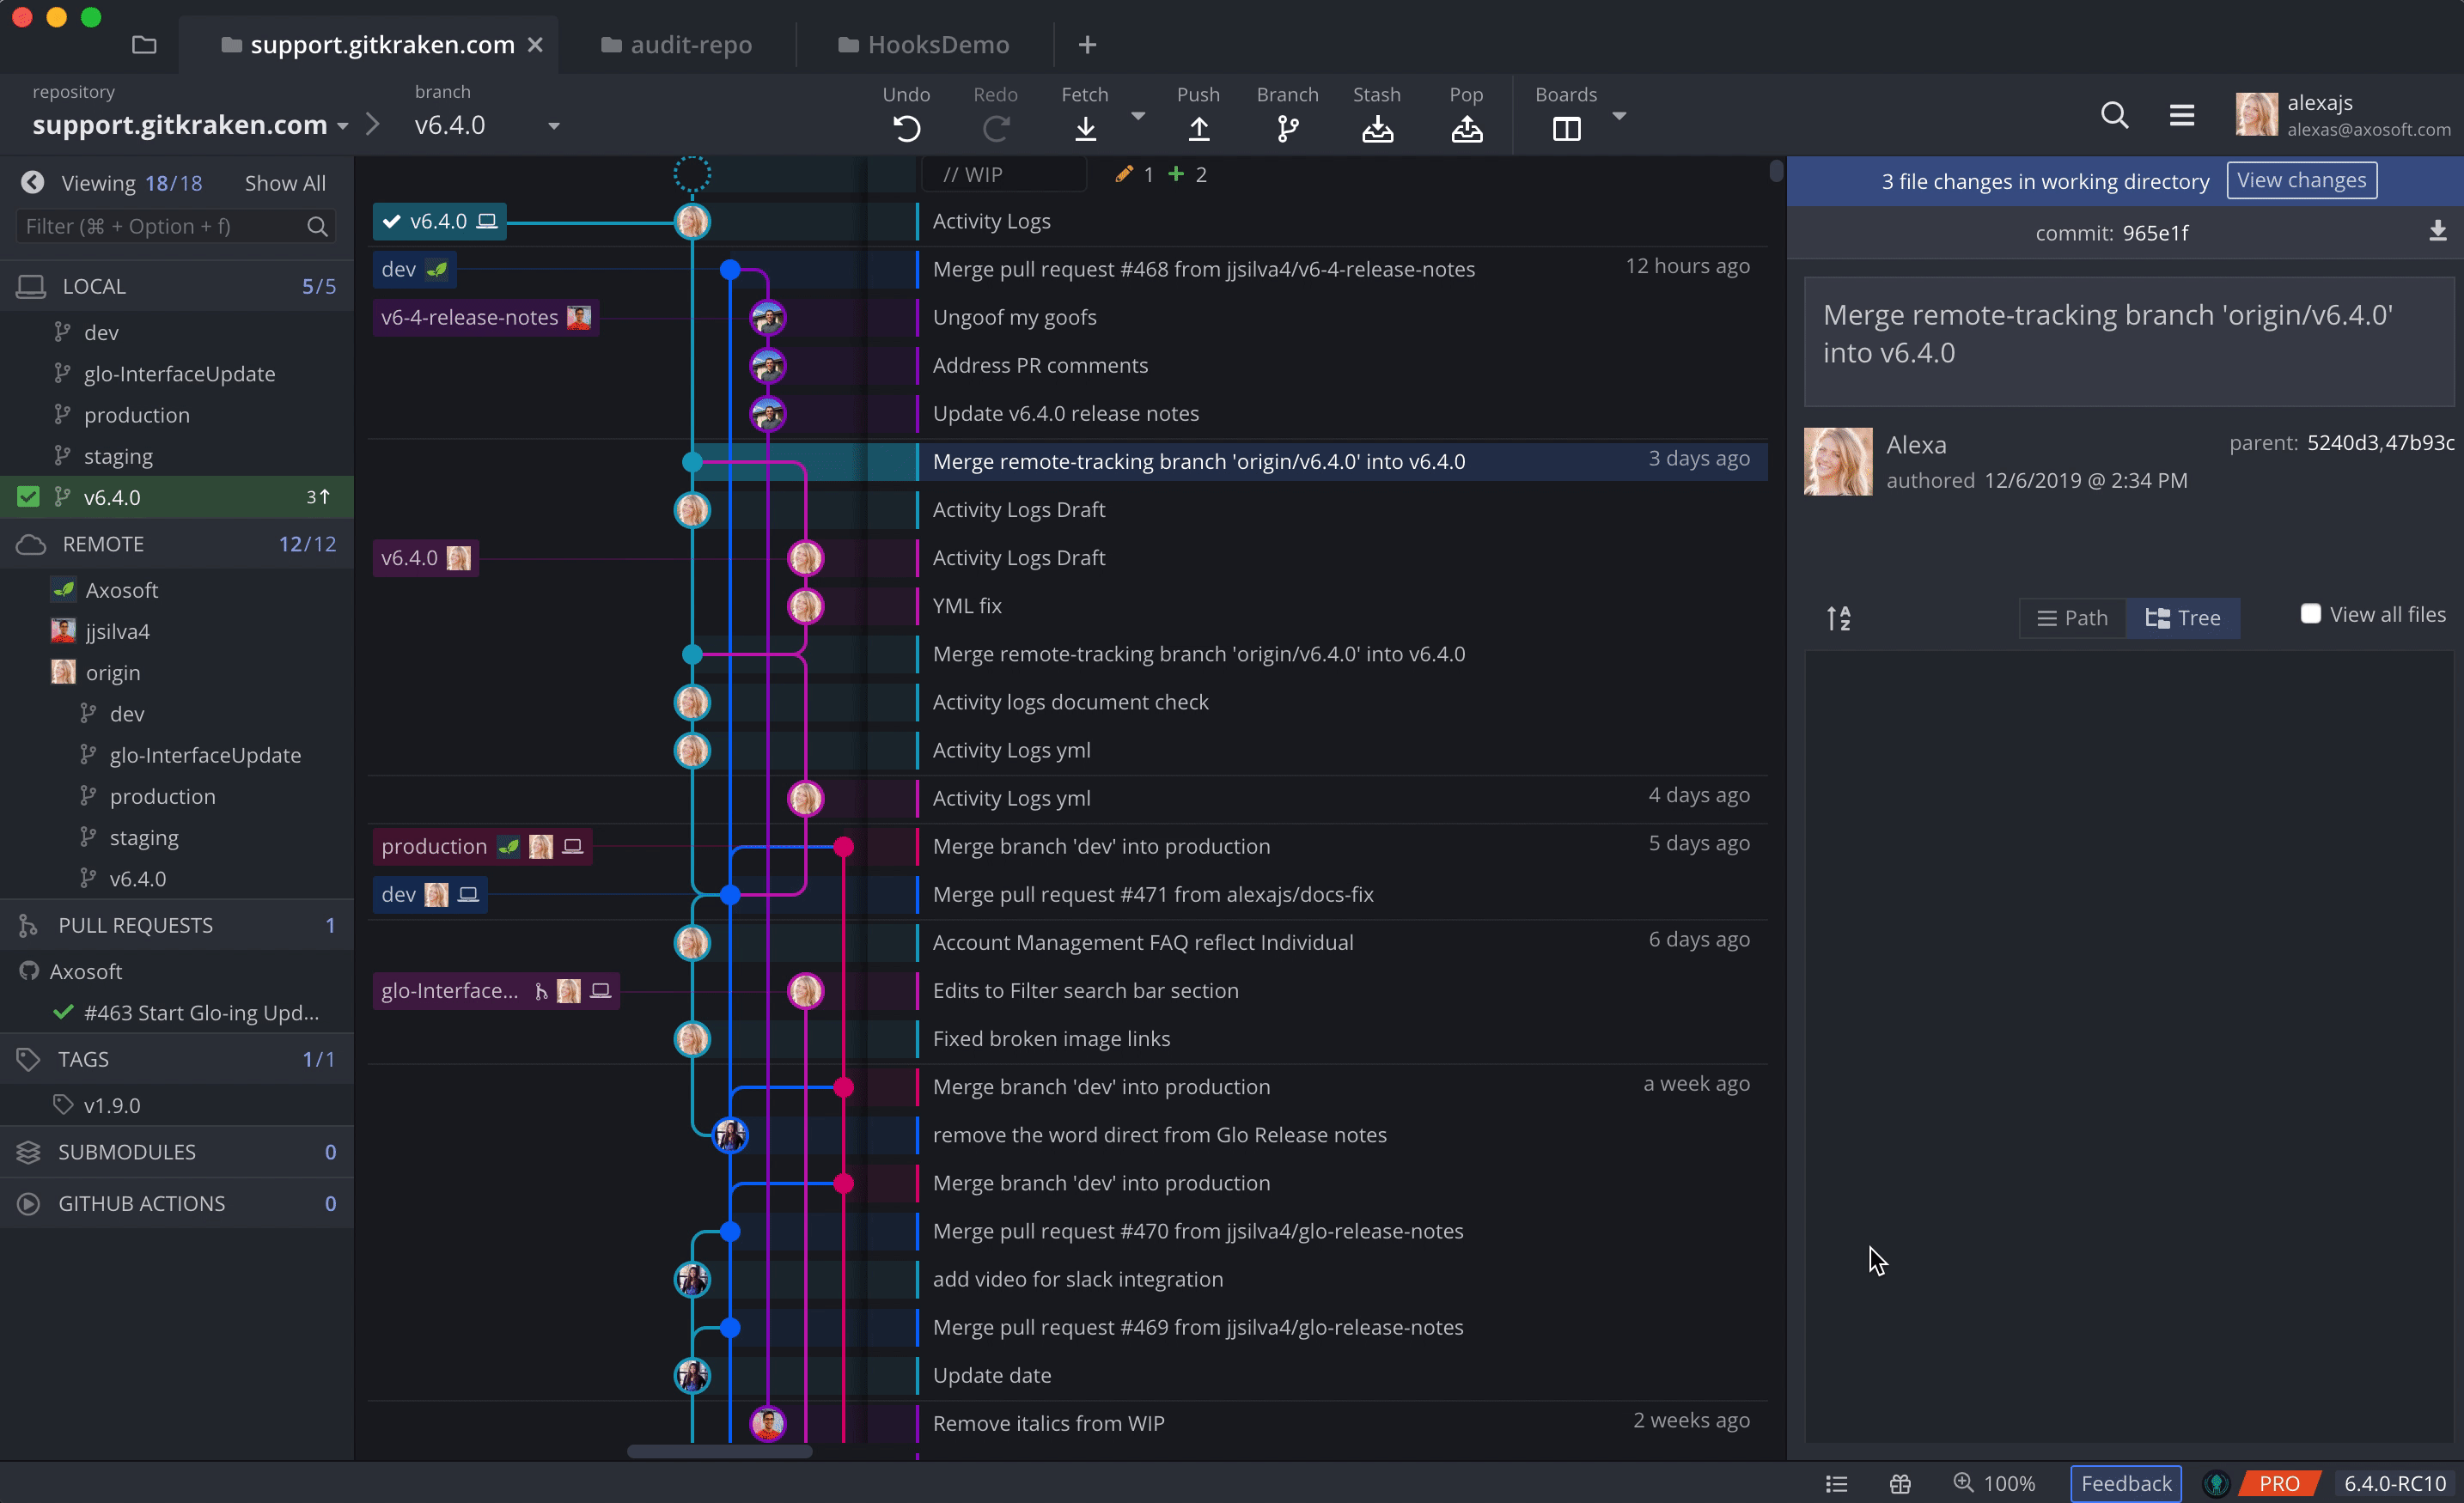
Task: Stash changes with the Stash icon
Action: click(1377, 129)
